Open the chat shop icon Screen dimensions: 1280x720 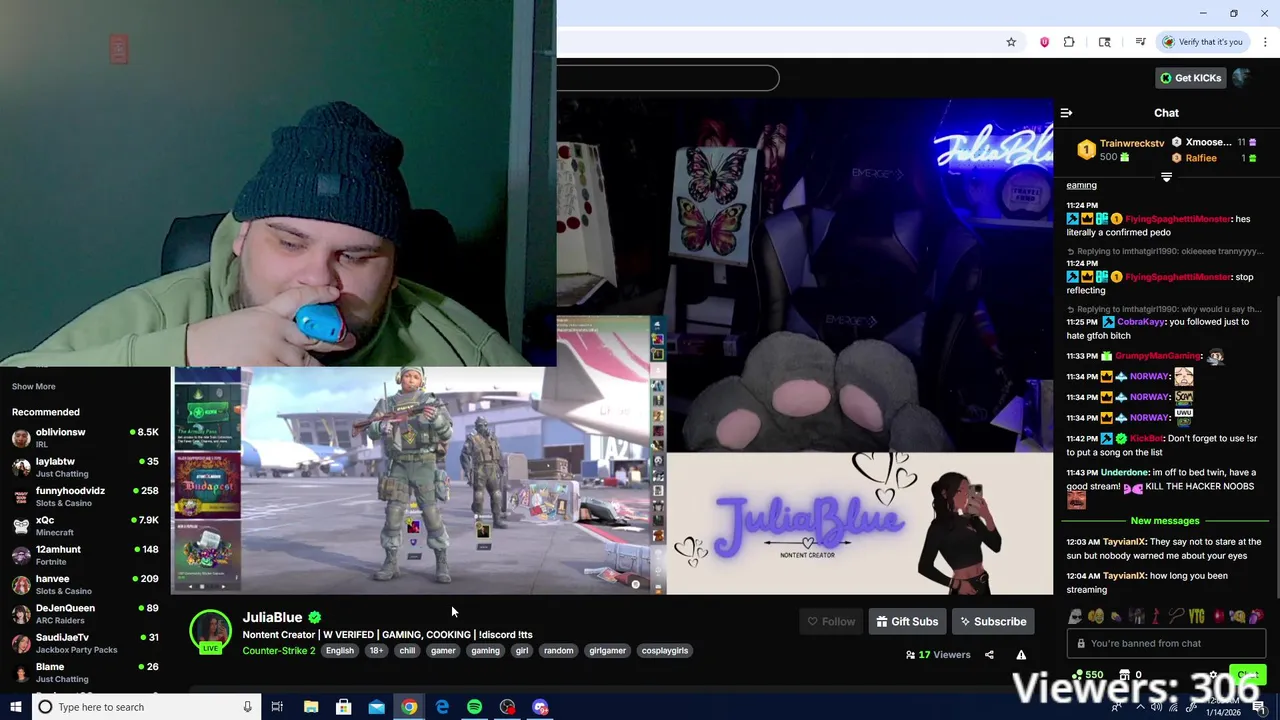(x=1124, y=675)
